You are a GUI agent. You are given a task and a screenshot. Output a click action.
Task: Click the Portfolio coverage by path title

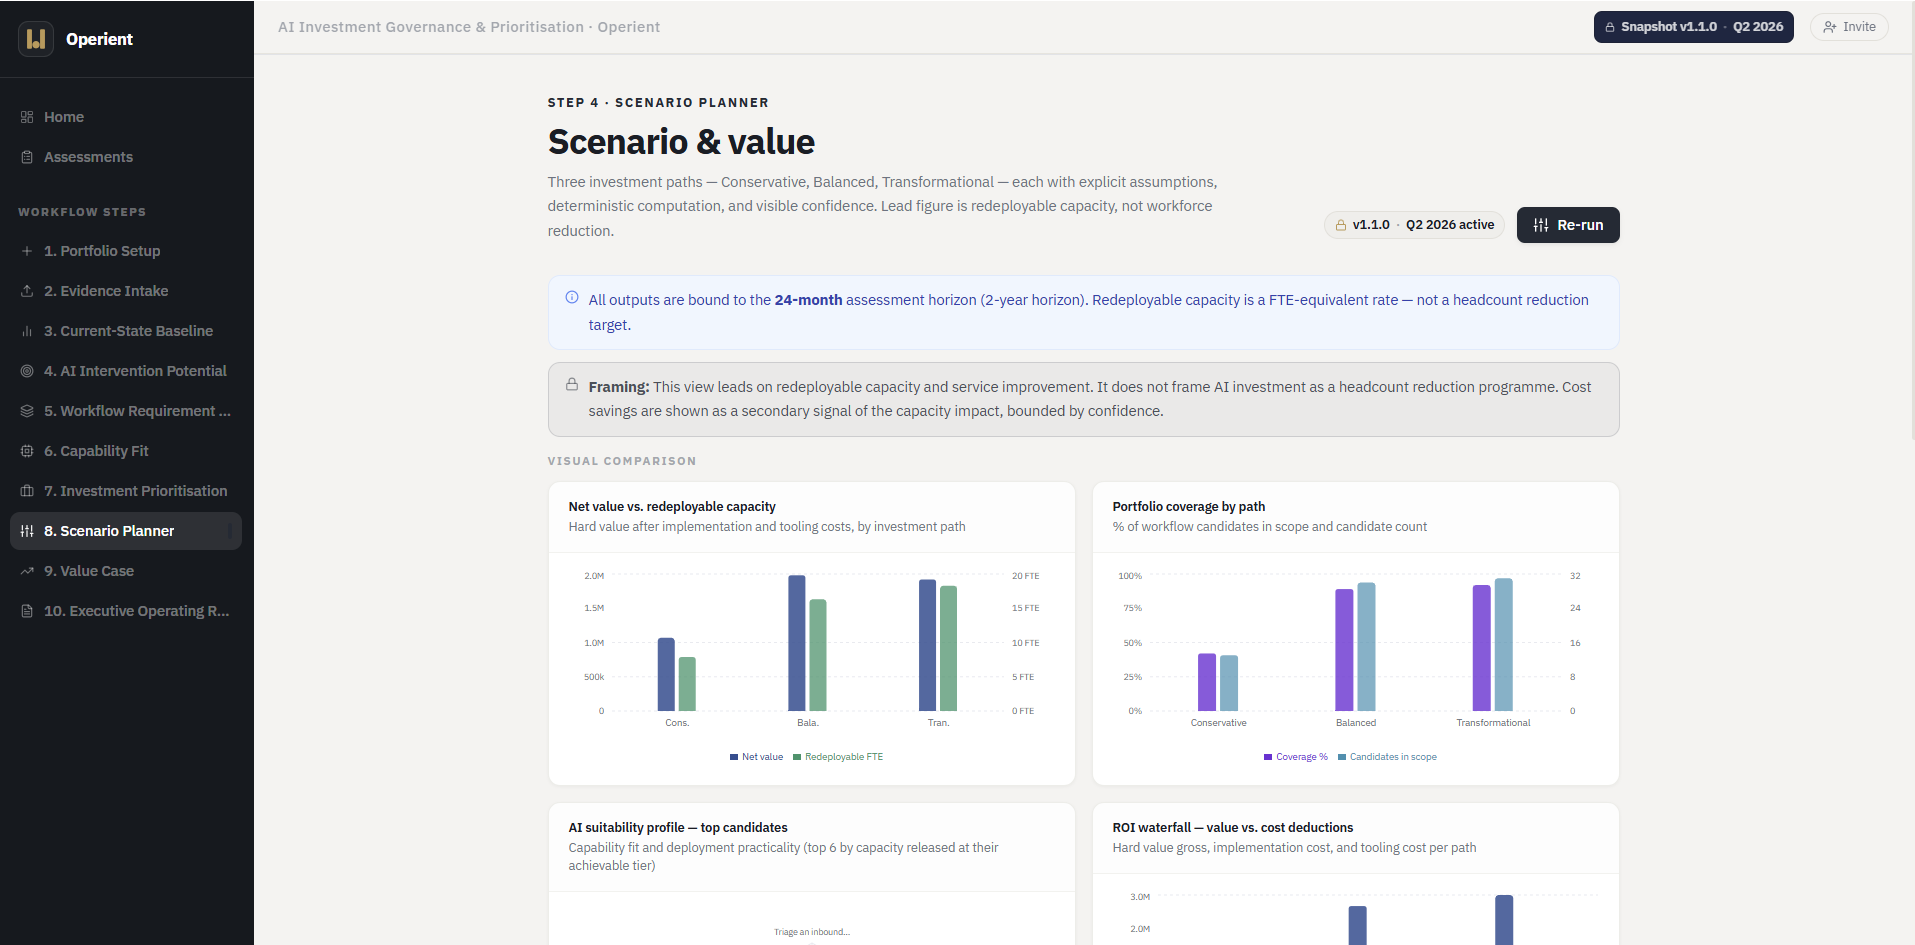[1189, 507]
